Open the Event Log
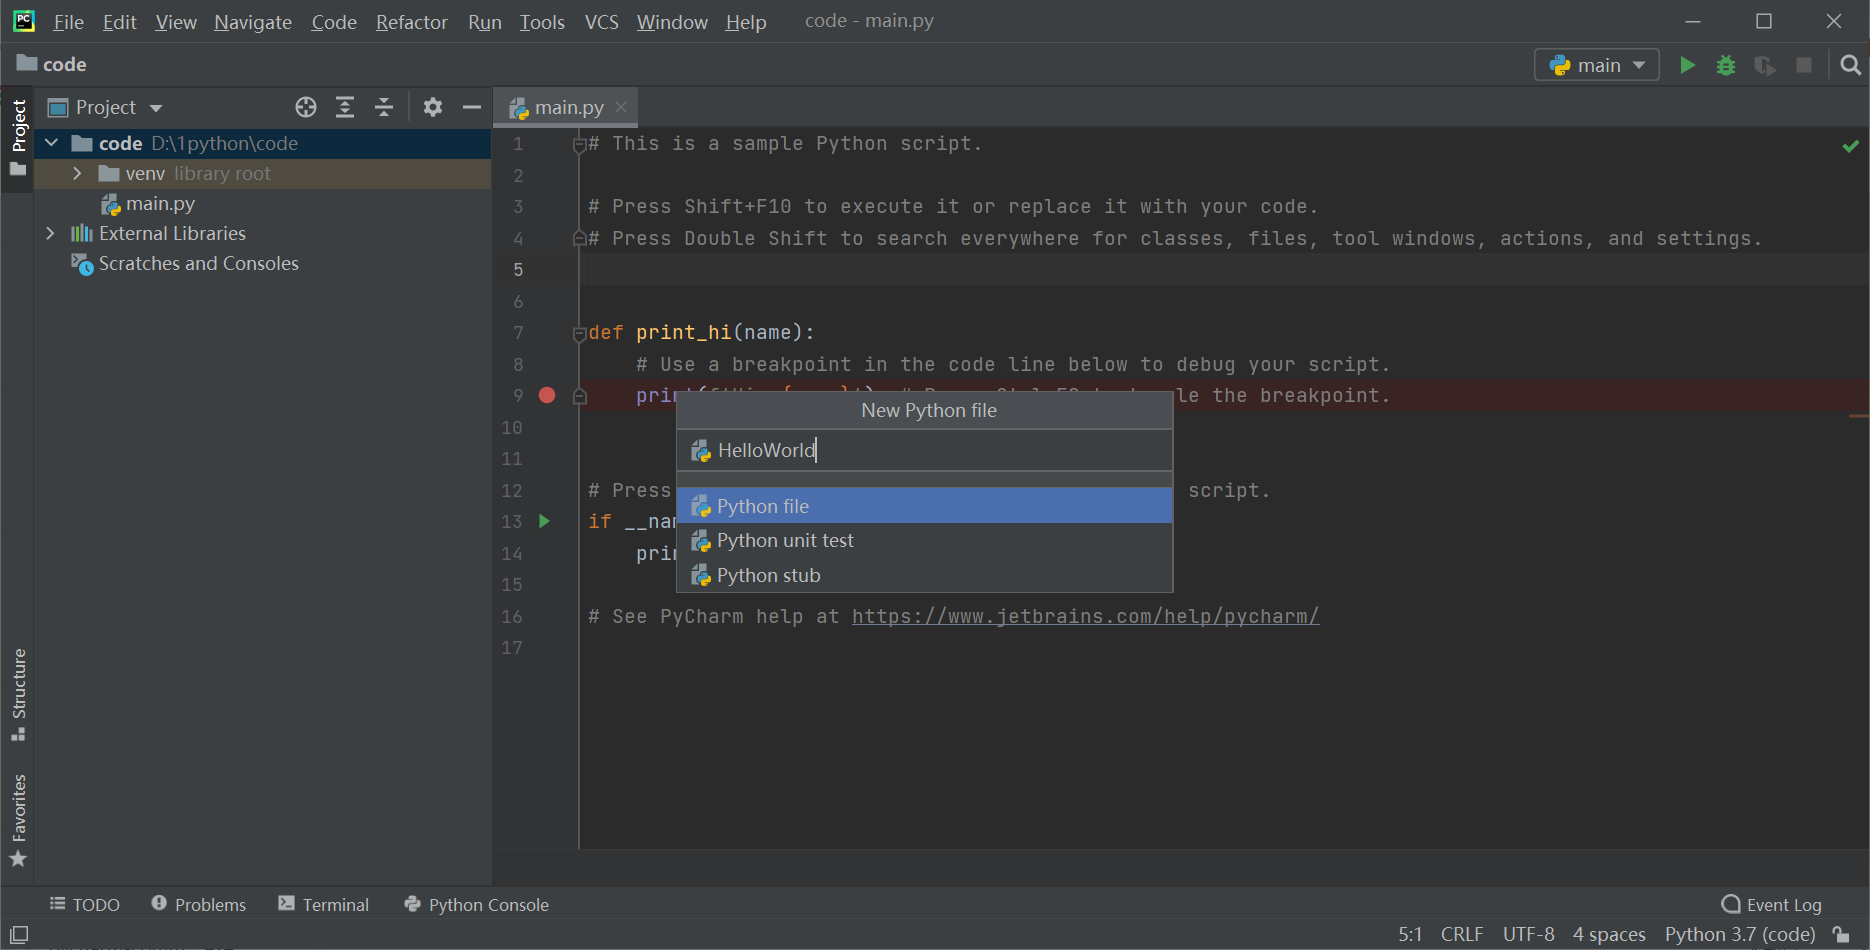The width and height of the screenshot is (1870, 950). pos(1772,904)
